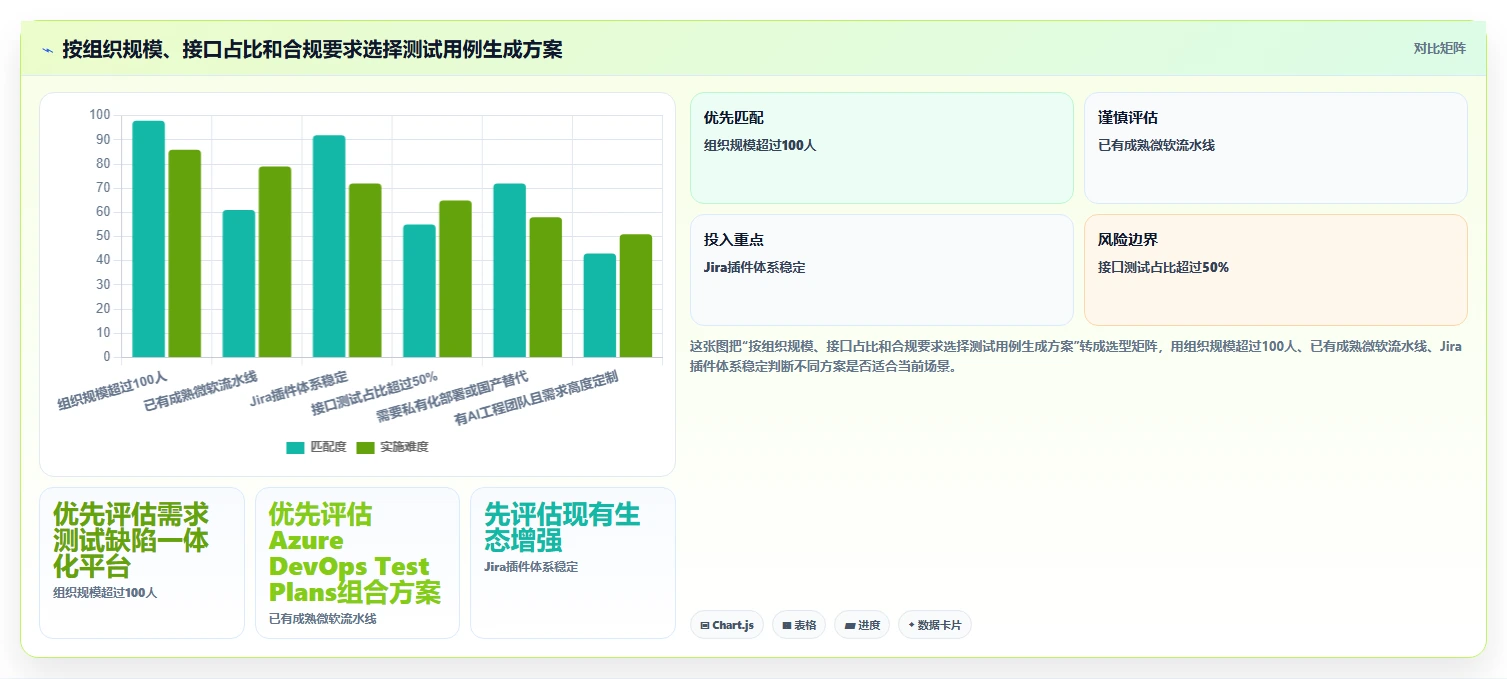
Task: Click axis label 有AI工程团队且需求高度定制
Action: [x=536, y=398]
